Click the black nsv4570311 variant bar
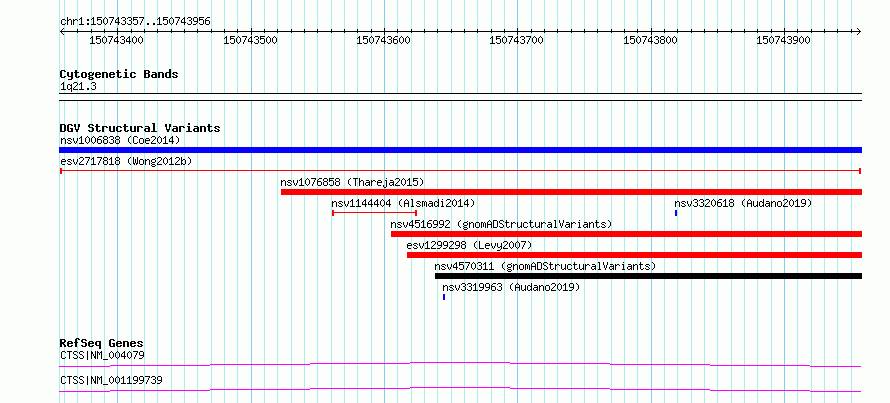Screen dimensions: 890x403 pos(648,276)
